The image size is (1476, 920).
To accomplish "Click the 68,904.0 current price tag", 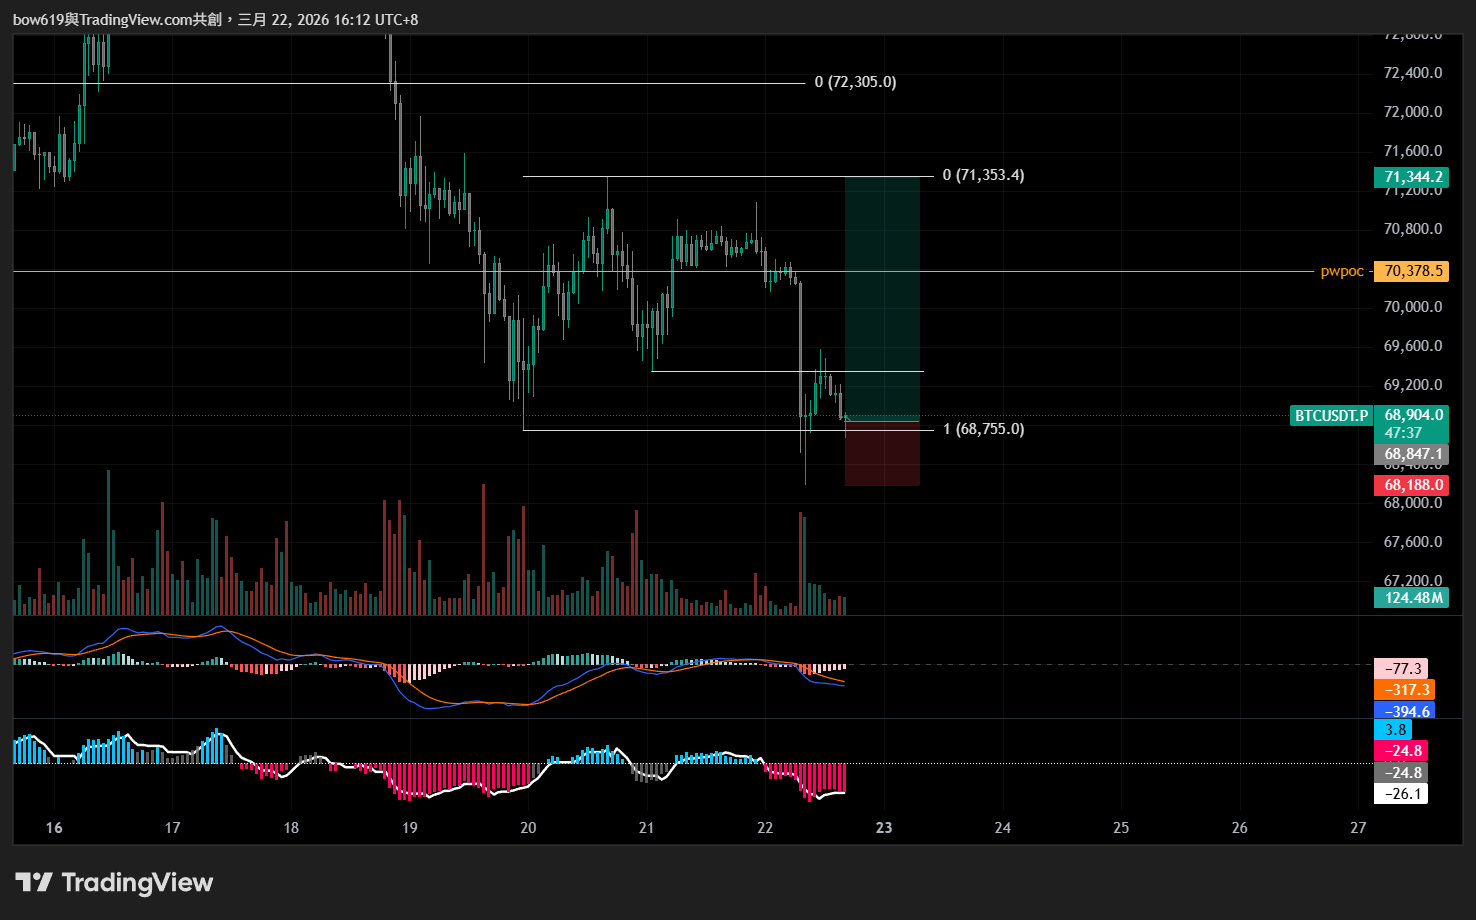I will [1411, 415].
